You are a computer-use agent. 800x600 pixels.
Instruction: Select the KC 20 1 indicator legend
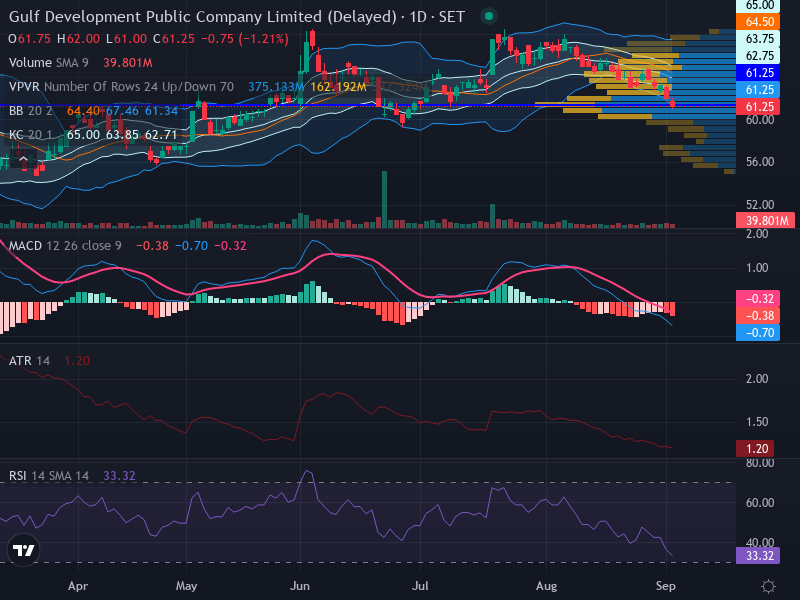tap(30, 135)
